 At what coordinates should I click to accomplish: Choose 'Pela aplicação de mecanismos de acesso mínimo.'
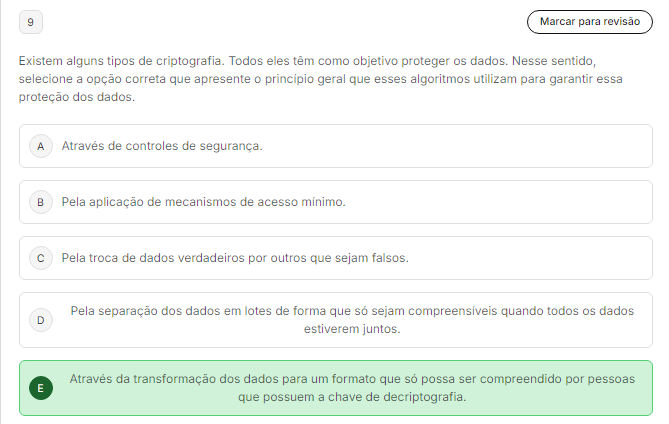[203, 202]
